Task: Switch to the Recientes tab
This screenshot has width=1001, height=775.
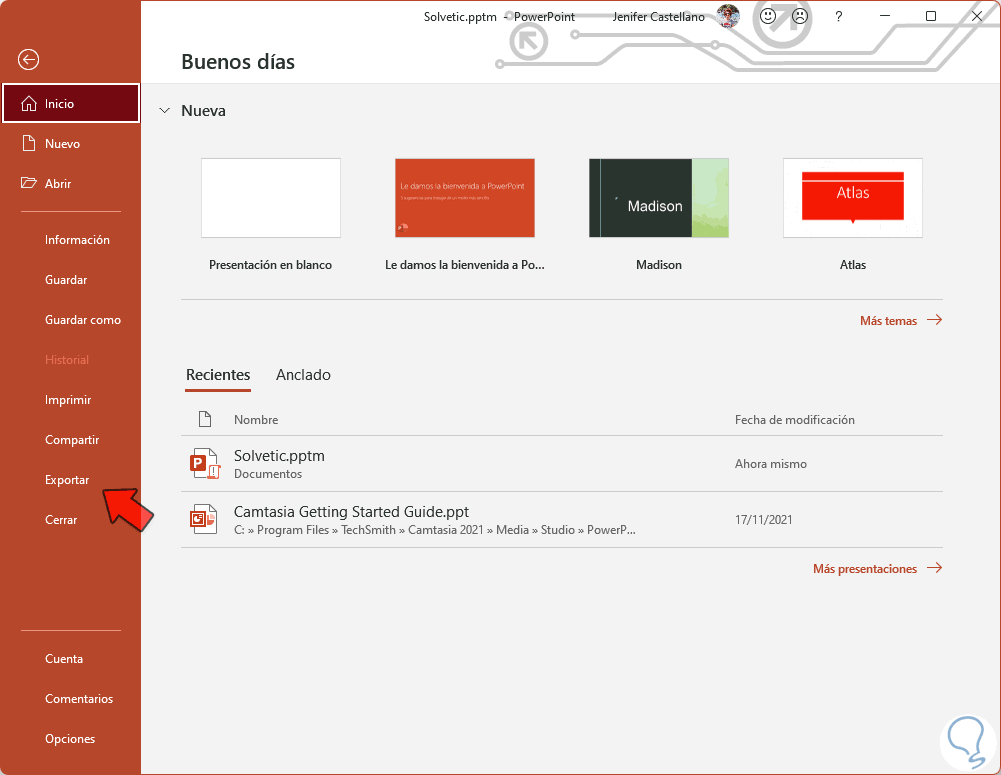Action: pos(218,375)
